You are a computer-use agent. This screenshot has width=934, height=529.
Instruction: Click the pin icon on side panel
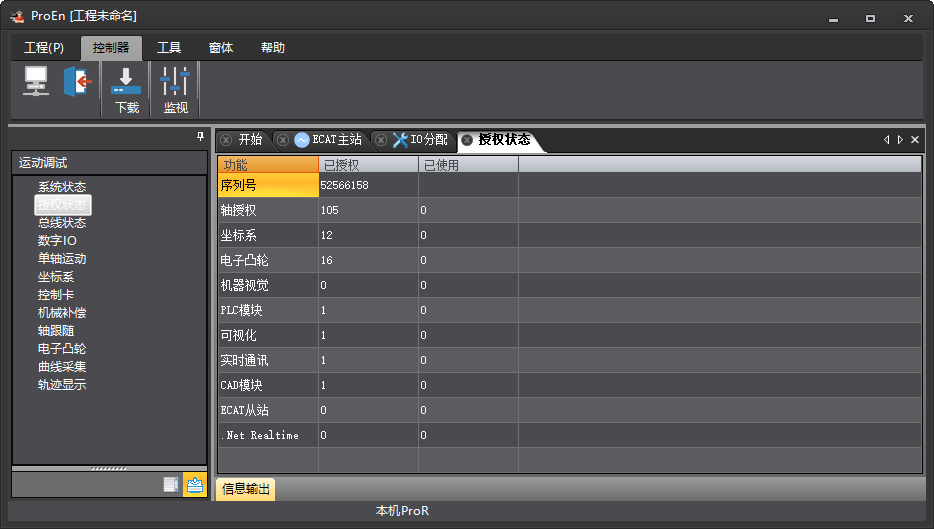point(200,136)
